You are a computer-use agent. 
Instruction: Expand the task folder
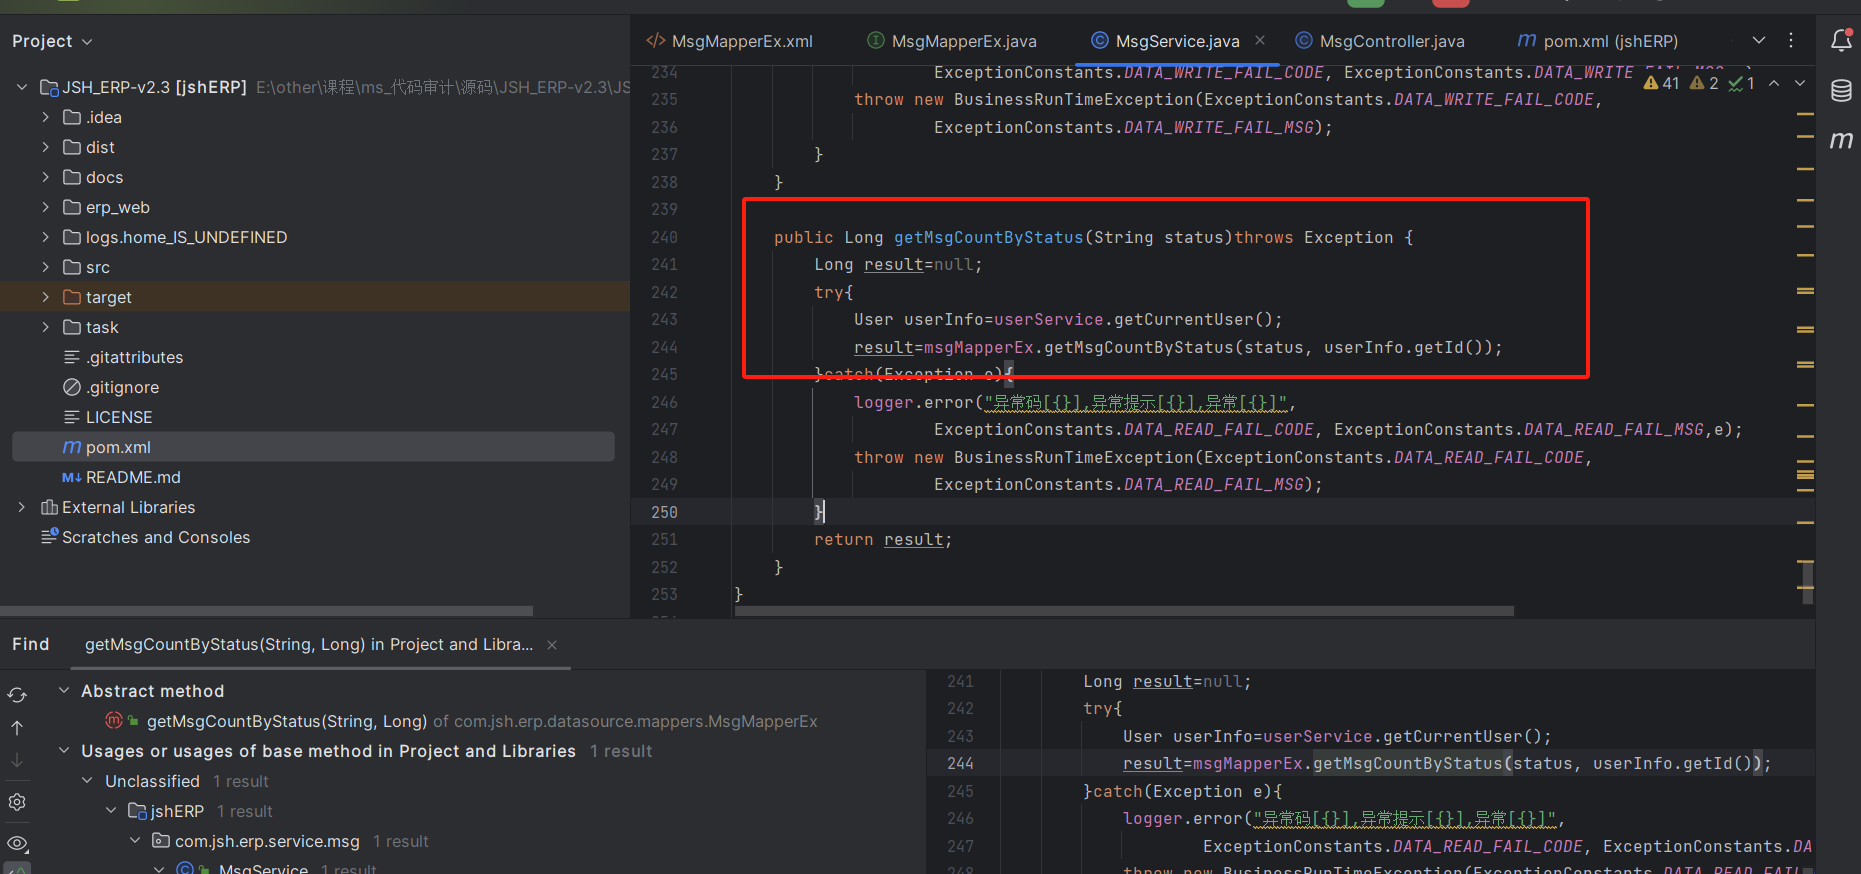pos(45,327)
